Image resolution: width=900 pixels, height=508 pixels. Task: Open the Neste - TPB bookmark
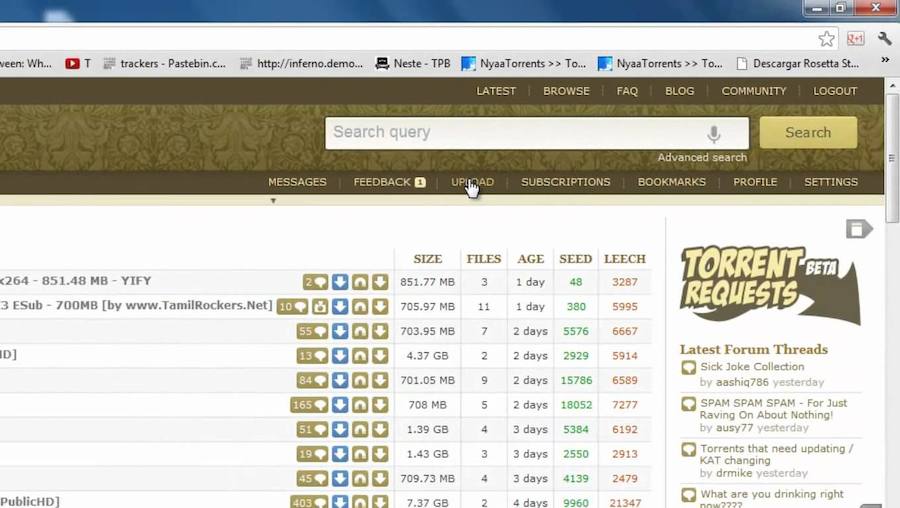pyautogui.click(x=413, y=64)
